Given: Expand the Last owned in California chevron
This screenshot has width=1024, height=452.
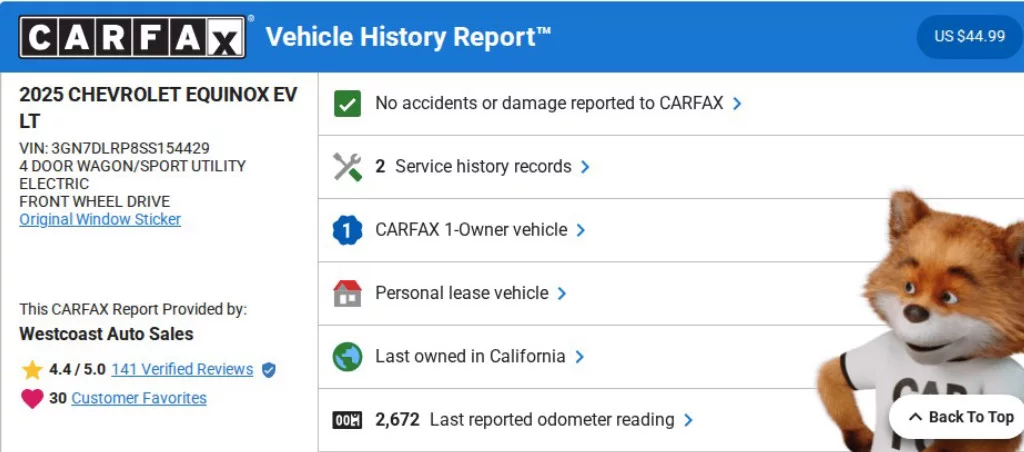Looking at the screenshot, I should coord(579,357).
